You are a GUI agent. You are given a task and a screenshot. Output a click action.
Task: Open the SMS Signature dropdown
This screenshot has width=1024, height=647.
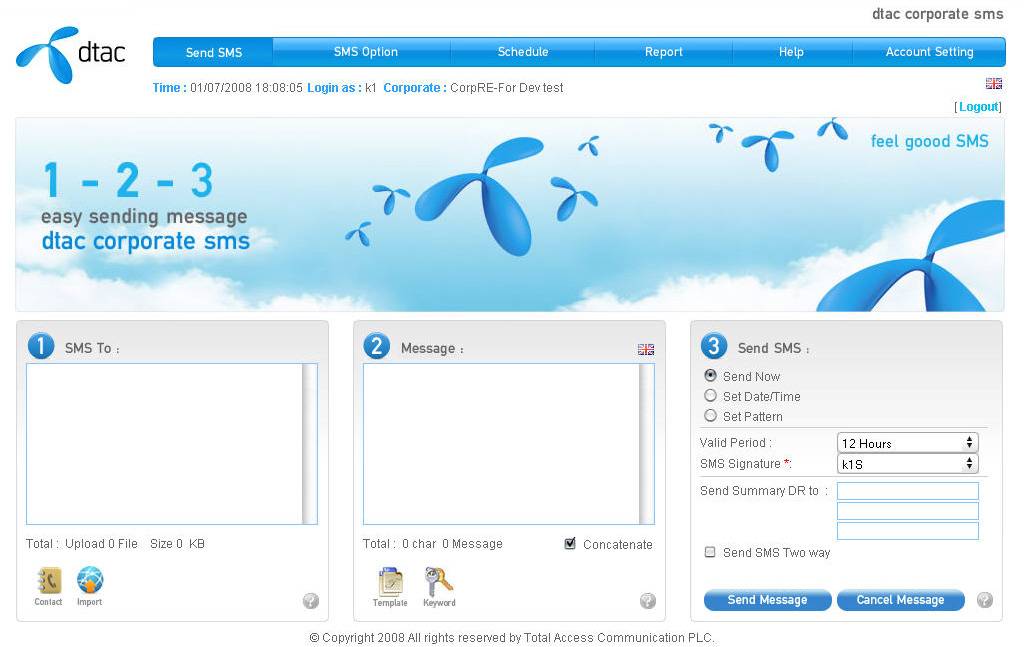(x=908, y=464)
